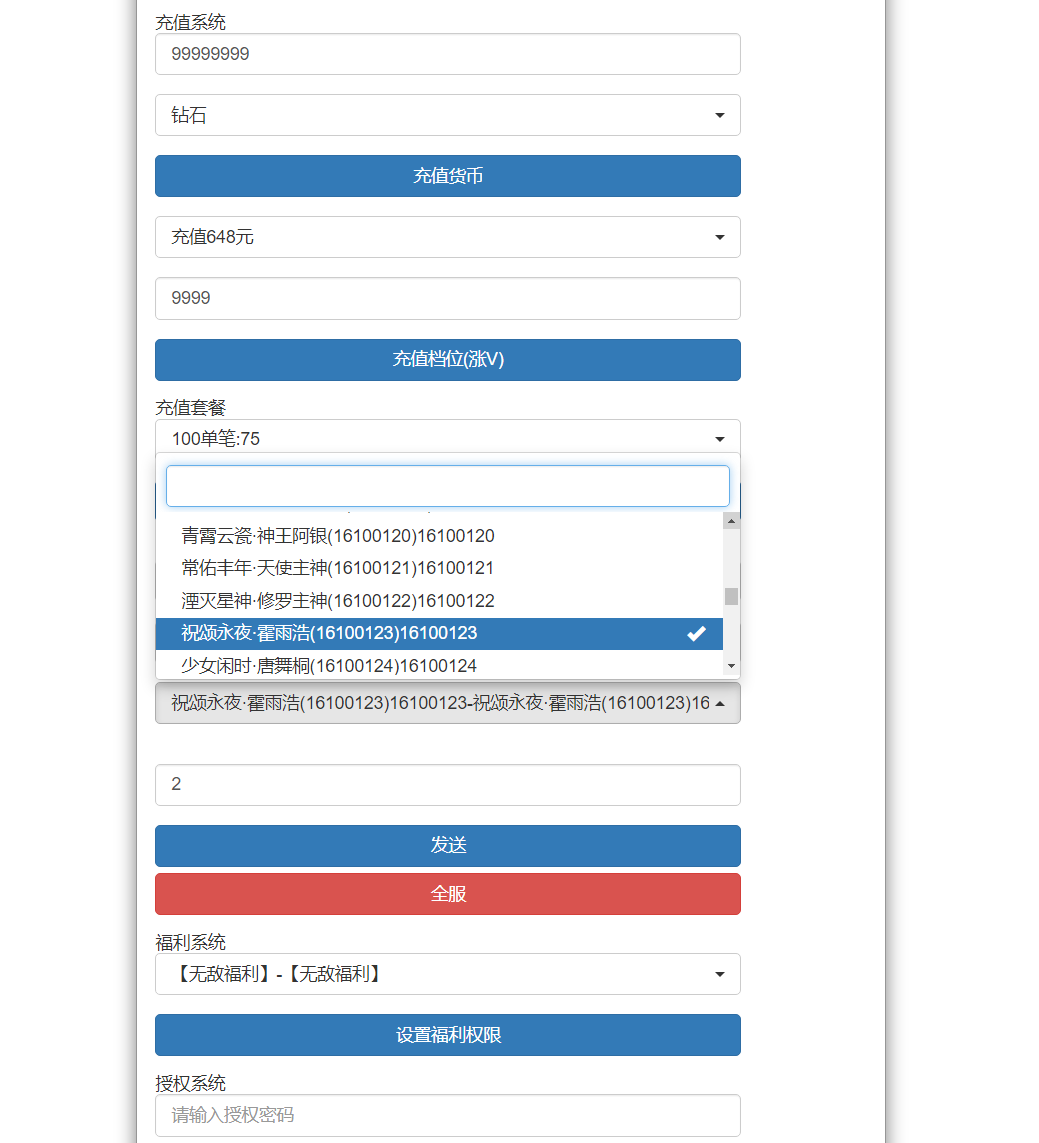Click the scroll down arrow in list
Image resolution: width=1039 pixels, height=1143 pixels.
[731, 666]
